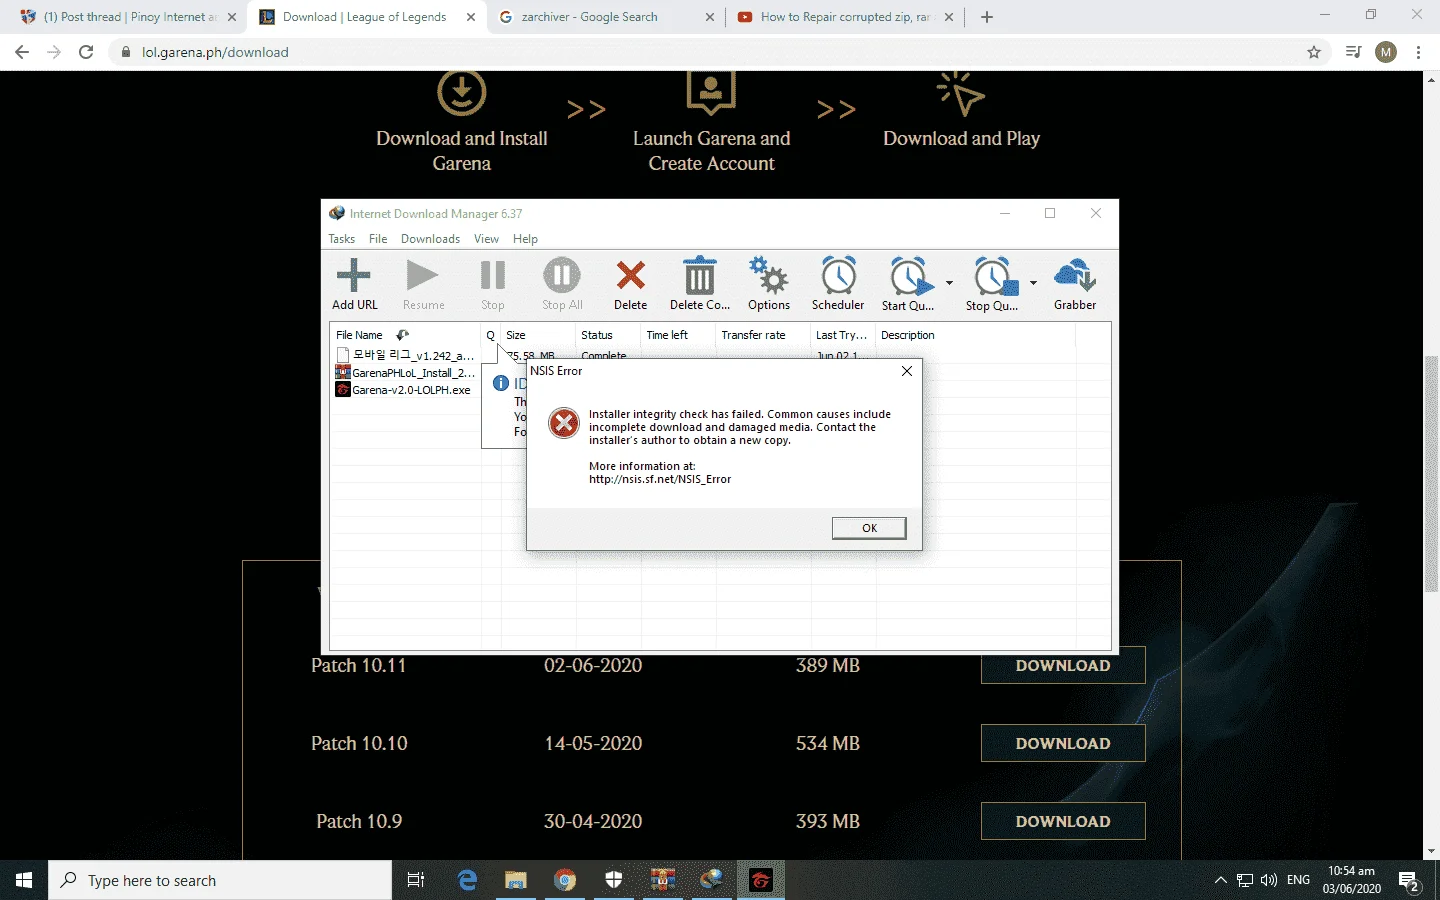
Task: Click Download button for Patch 10.11
Action: (x=1063, y=666)
